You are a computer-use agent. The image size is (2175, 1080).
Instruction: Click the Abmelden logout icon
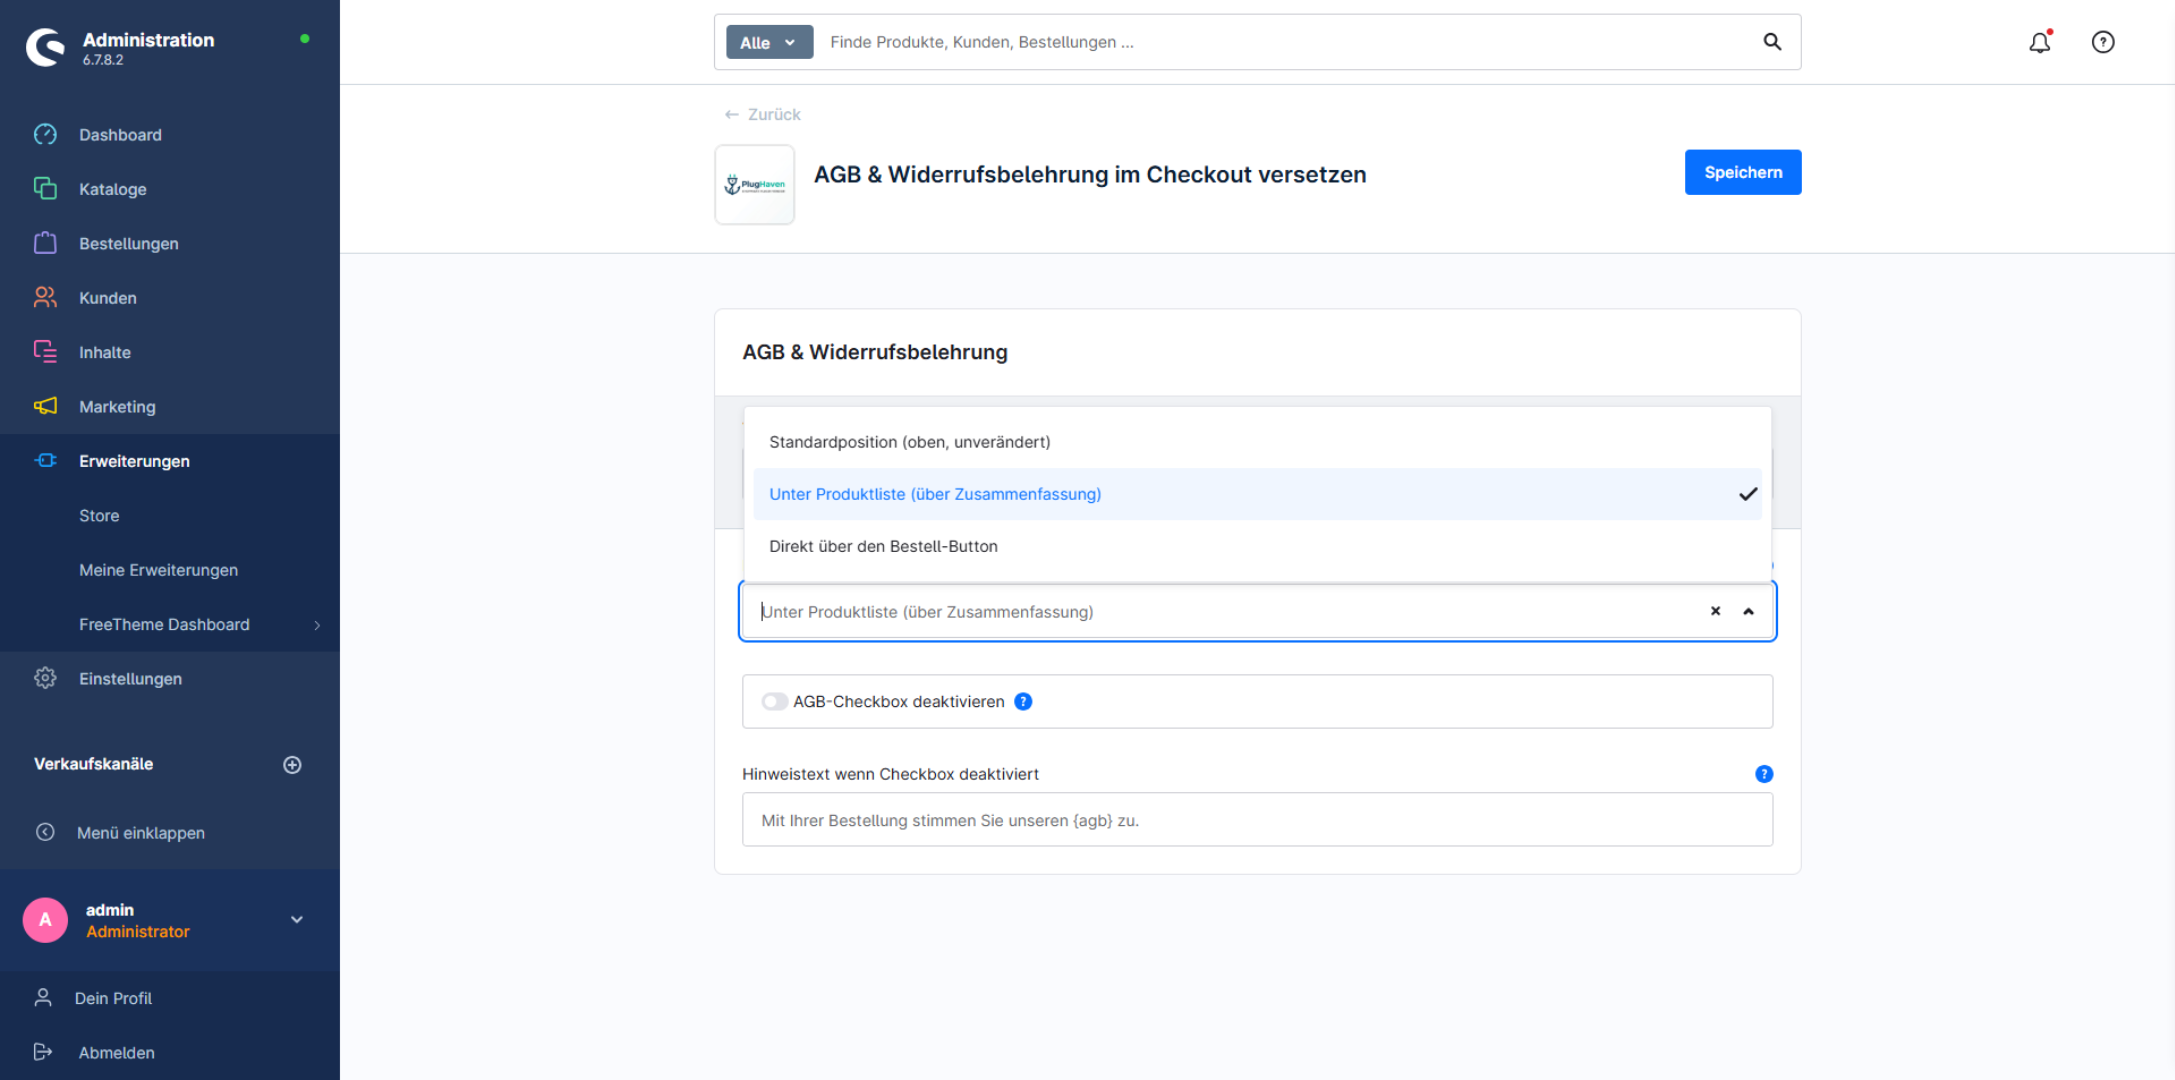tap(43, 1051)
